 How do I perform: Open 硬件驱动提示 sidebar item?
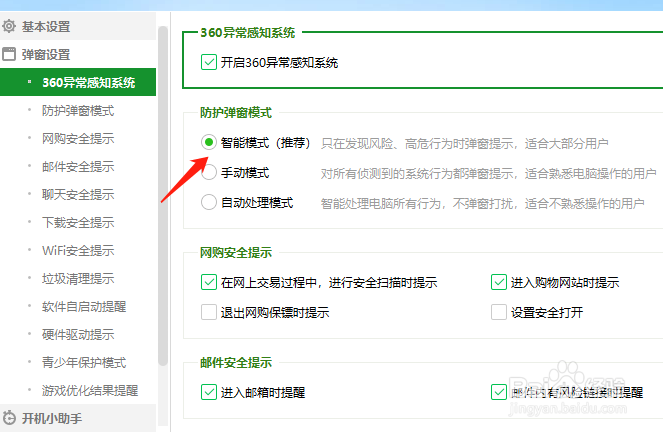[x=78, y=334]
